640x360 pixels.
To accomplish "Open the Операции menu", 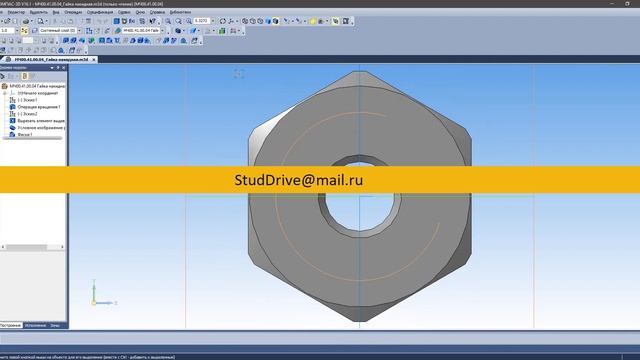I will coord(73,12).
